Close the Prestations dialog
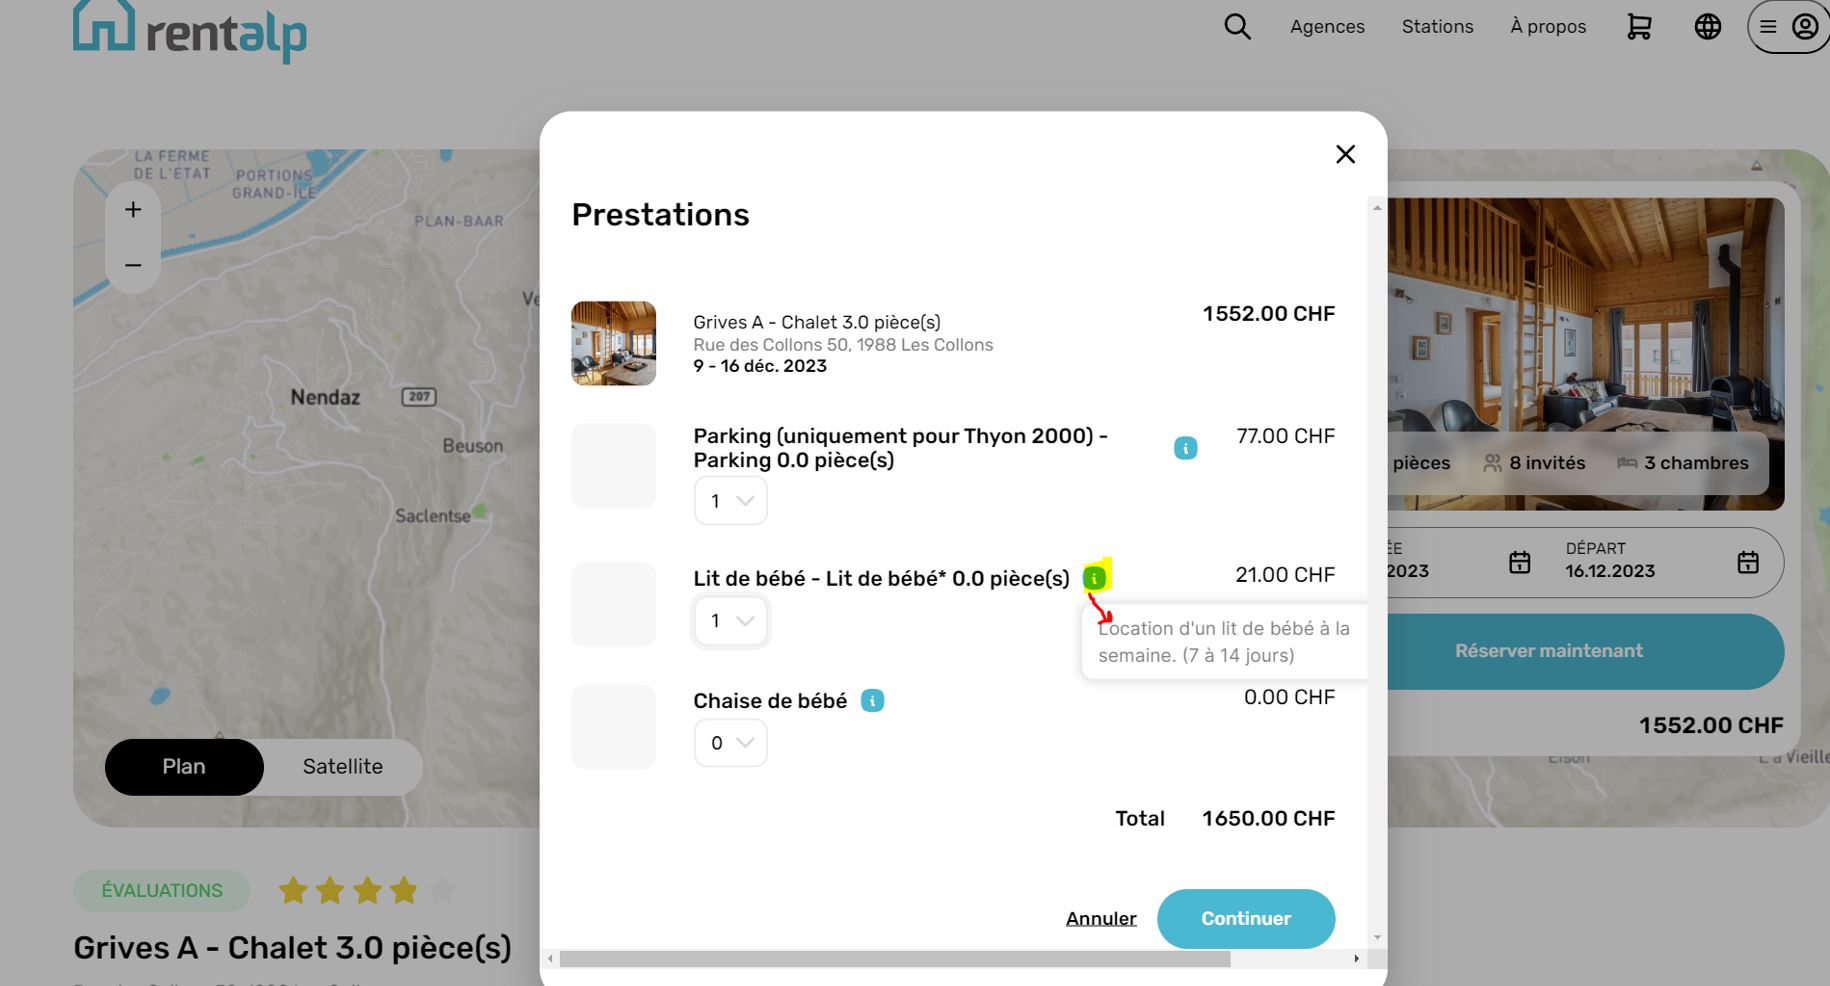Screen dimensions: 1830x986 [1345, 154]
